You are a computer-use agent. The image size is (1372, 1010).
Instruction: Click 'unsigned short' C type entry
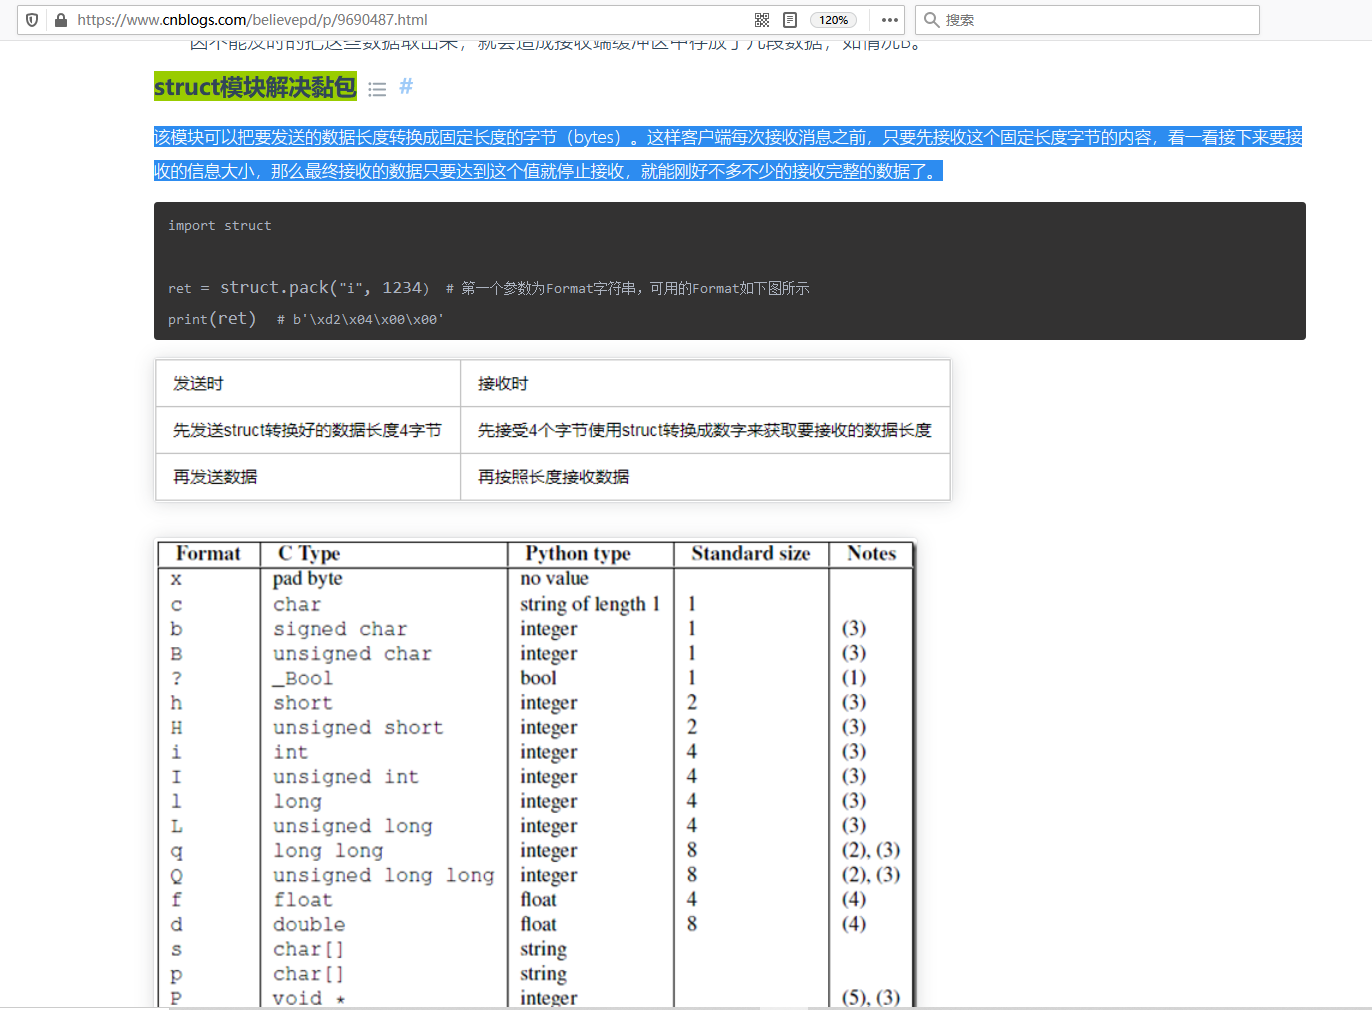tap(357, 728)
